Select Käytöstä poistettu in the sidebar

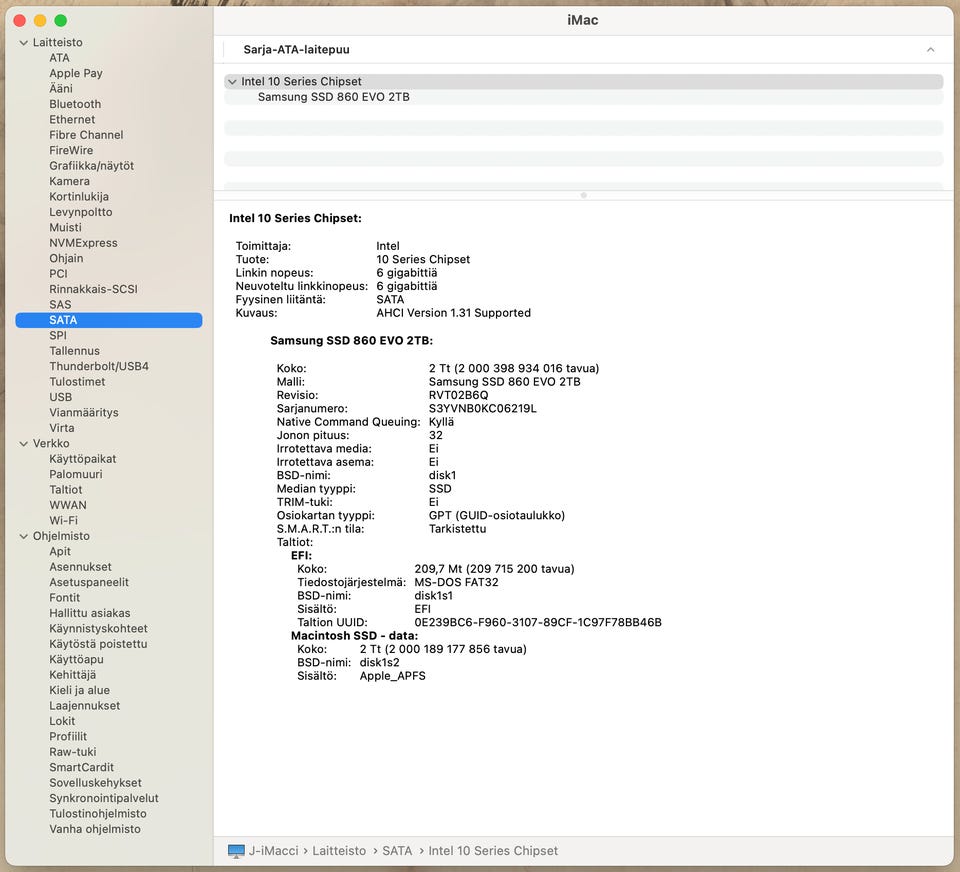click(x=98, y=644)
